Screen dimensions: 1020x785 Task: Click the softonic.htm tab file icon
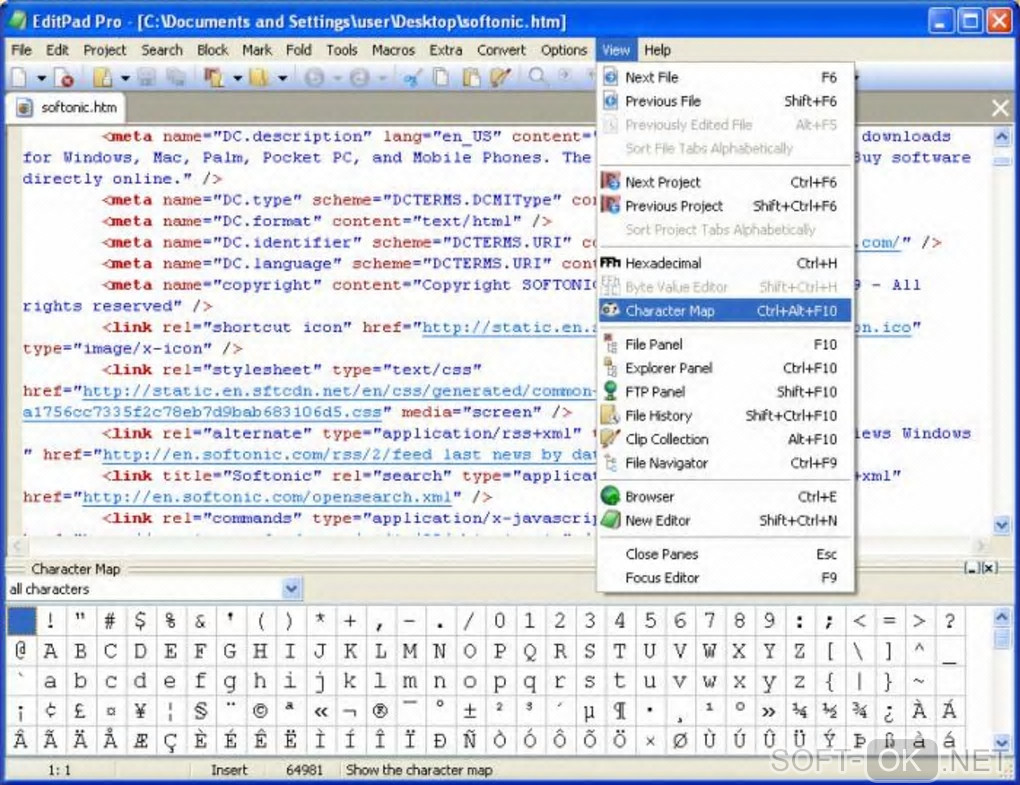pos(24,107)
